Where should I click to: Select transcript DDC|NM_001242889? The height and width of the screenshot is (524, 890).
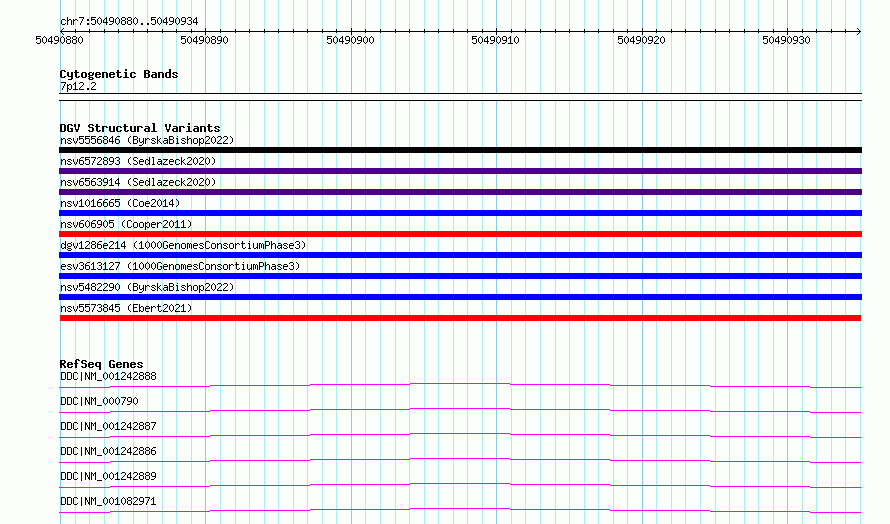click(x=108, y=476)
